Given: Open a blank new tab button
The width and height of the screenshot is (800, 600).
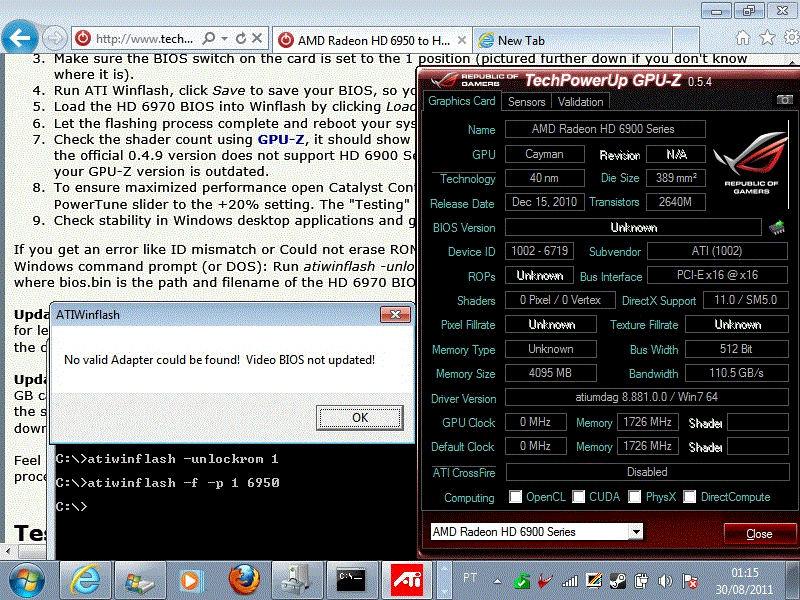Looking at the screenshot, I should pyautogui.click(x=685, y=40).
